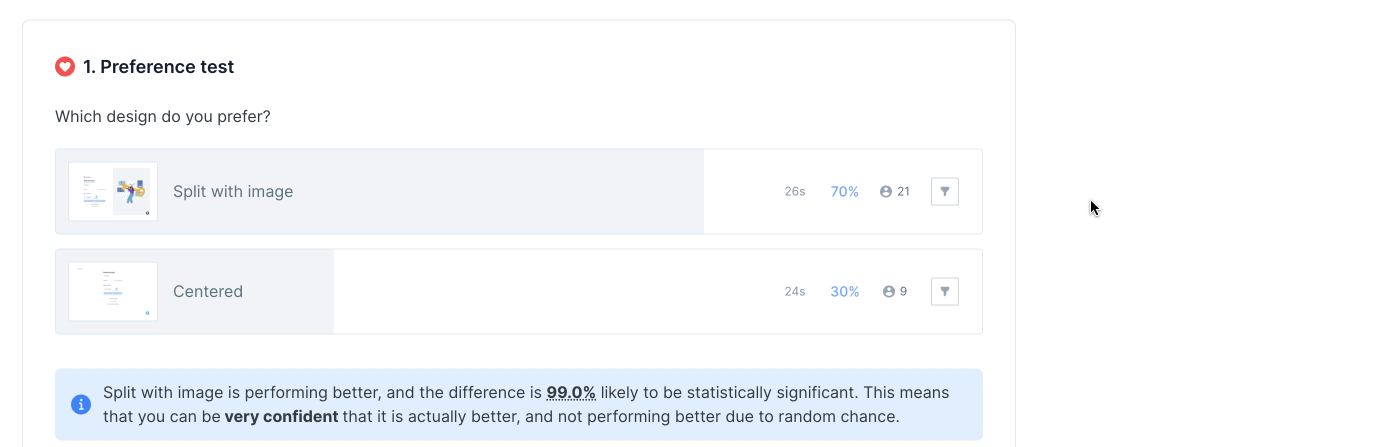Click the 24s average time value
1383x447 pixels.
click(x=795, y=291)
